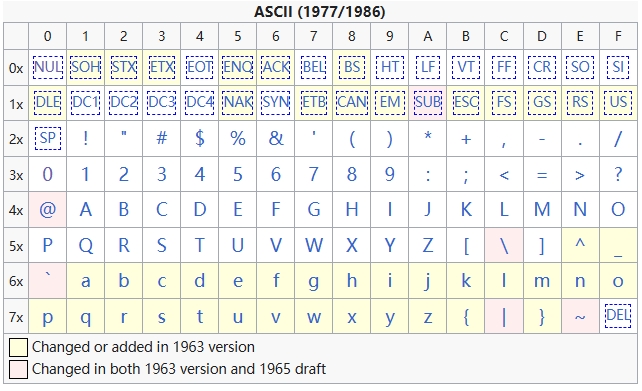
Task: Select the SP space character link
Action: click(x=47, y=138)
